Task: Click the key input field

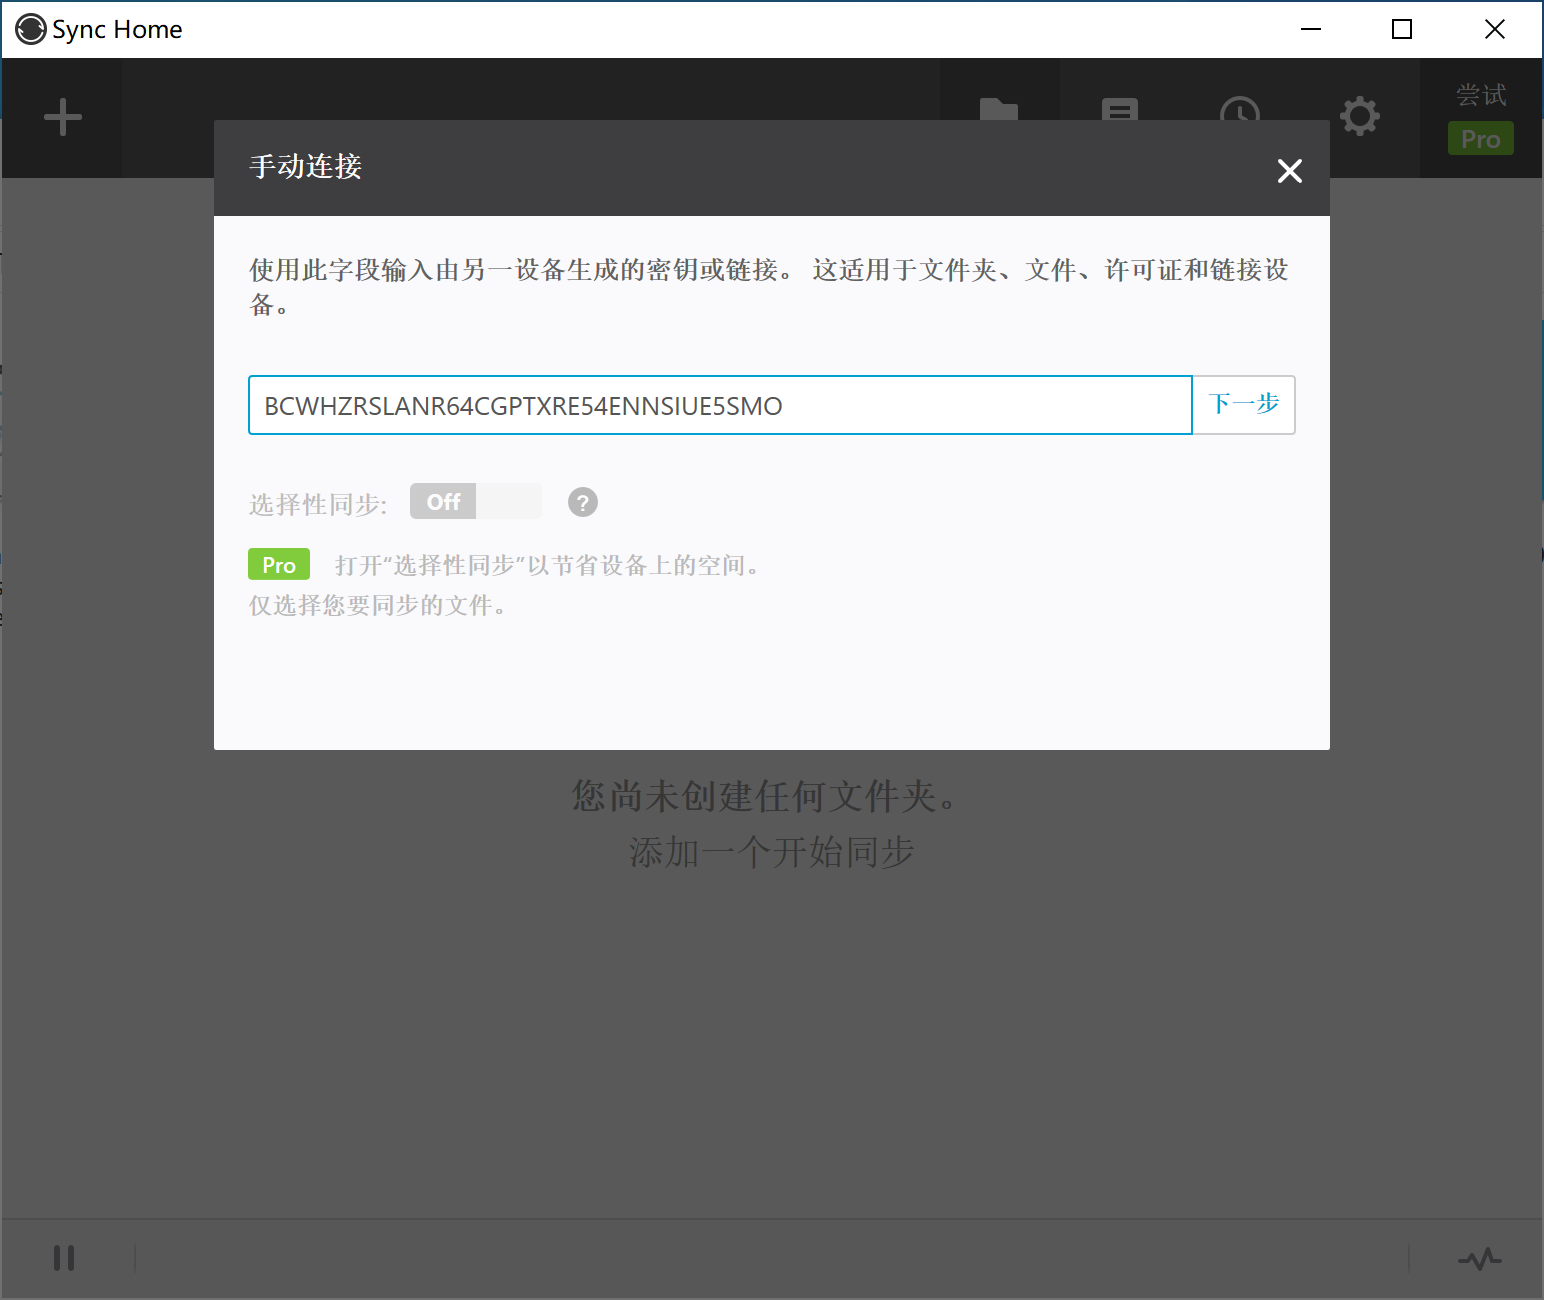Action: 720,405
